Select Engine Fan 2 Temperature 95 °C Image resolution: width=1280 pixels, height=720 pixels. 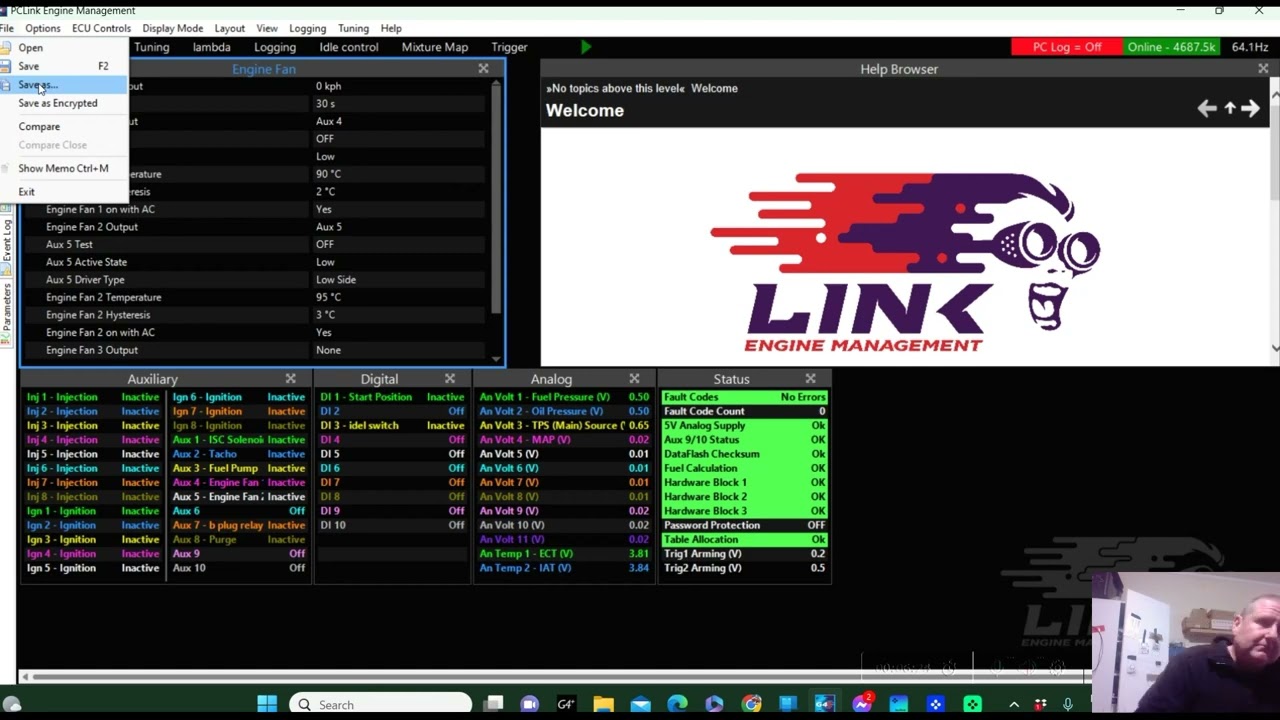[328, 297]
